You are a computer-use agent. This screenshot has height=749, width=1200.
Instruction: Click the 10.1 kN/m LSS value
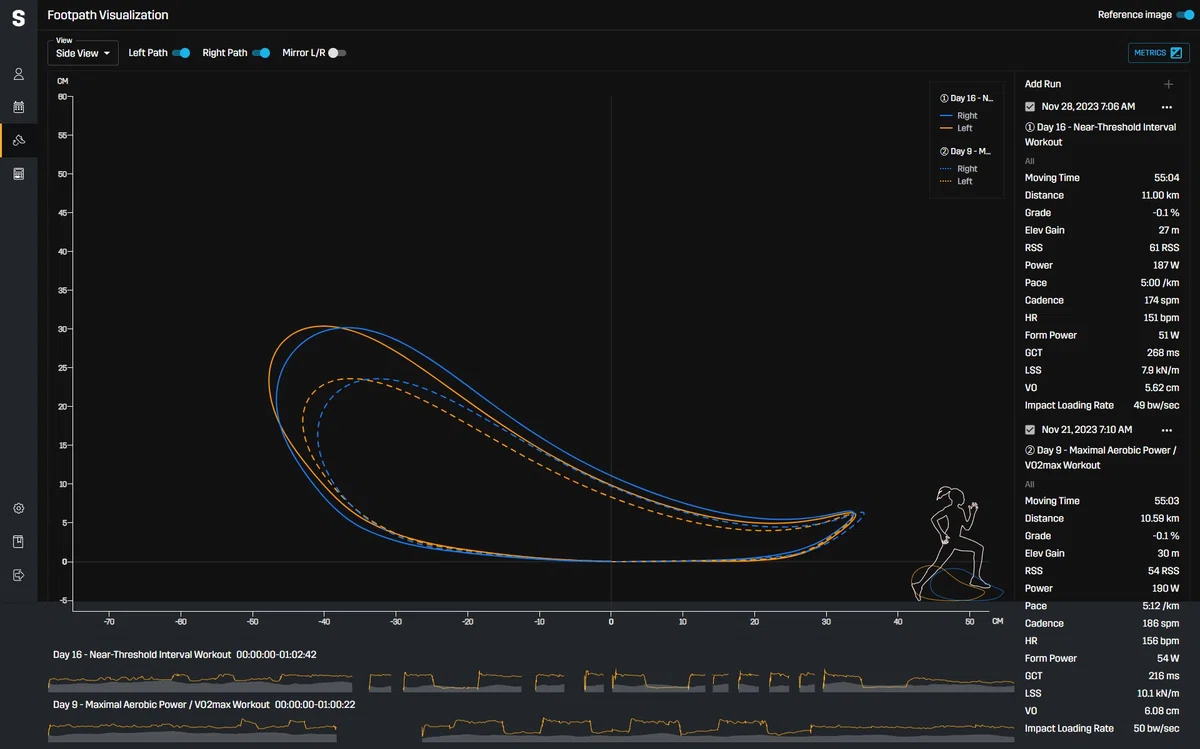click(1160, 693)
